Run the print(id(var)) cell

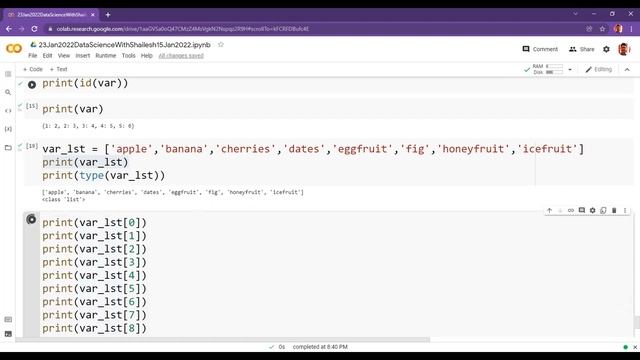32,84
